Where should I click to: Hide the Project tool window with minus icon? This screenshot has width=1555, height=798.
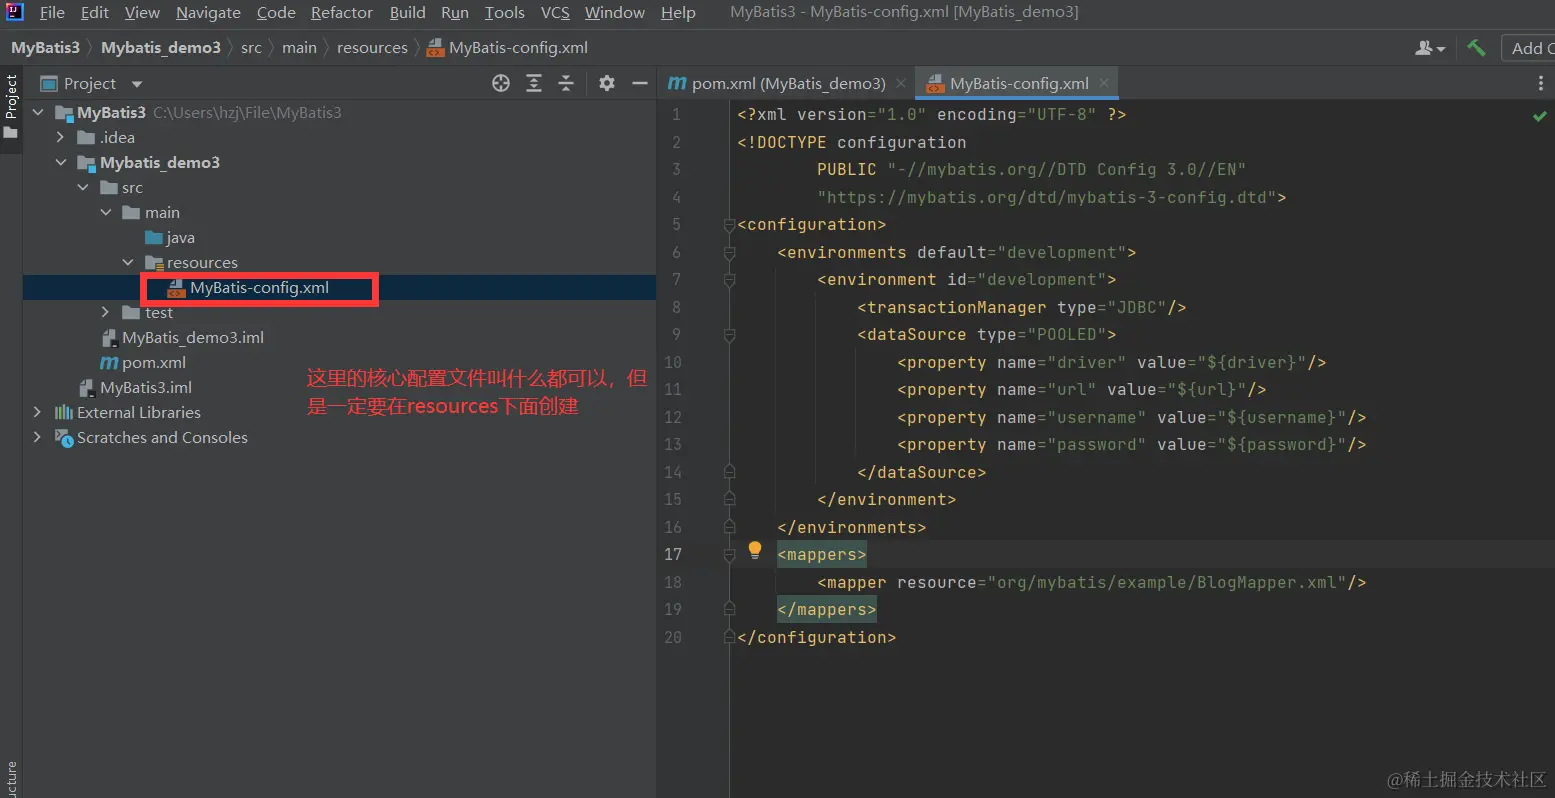[x=640, y=83]
